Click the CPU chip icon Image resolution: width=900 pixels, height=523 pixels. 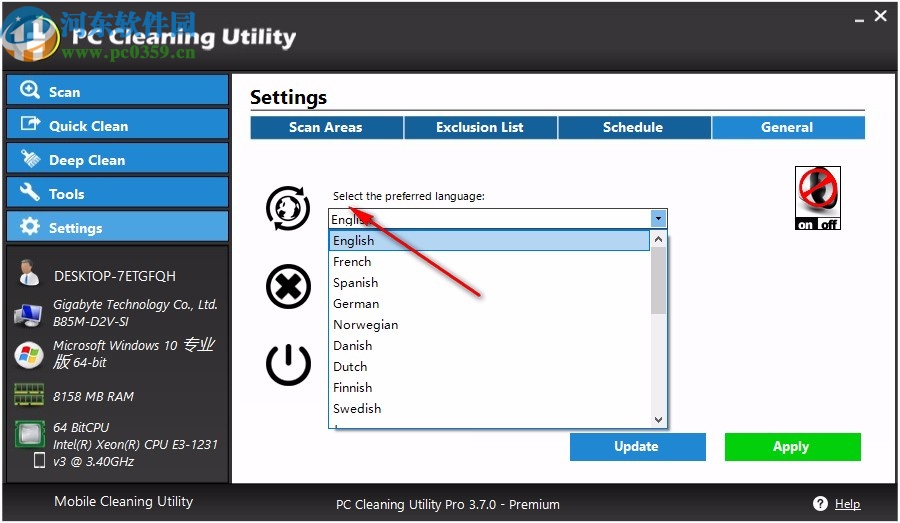[x=29, y=434]
